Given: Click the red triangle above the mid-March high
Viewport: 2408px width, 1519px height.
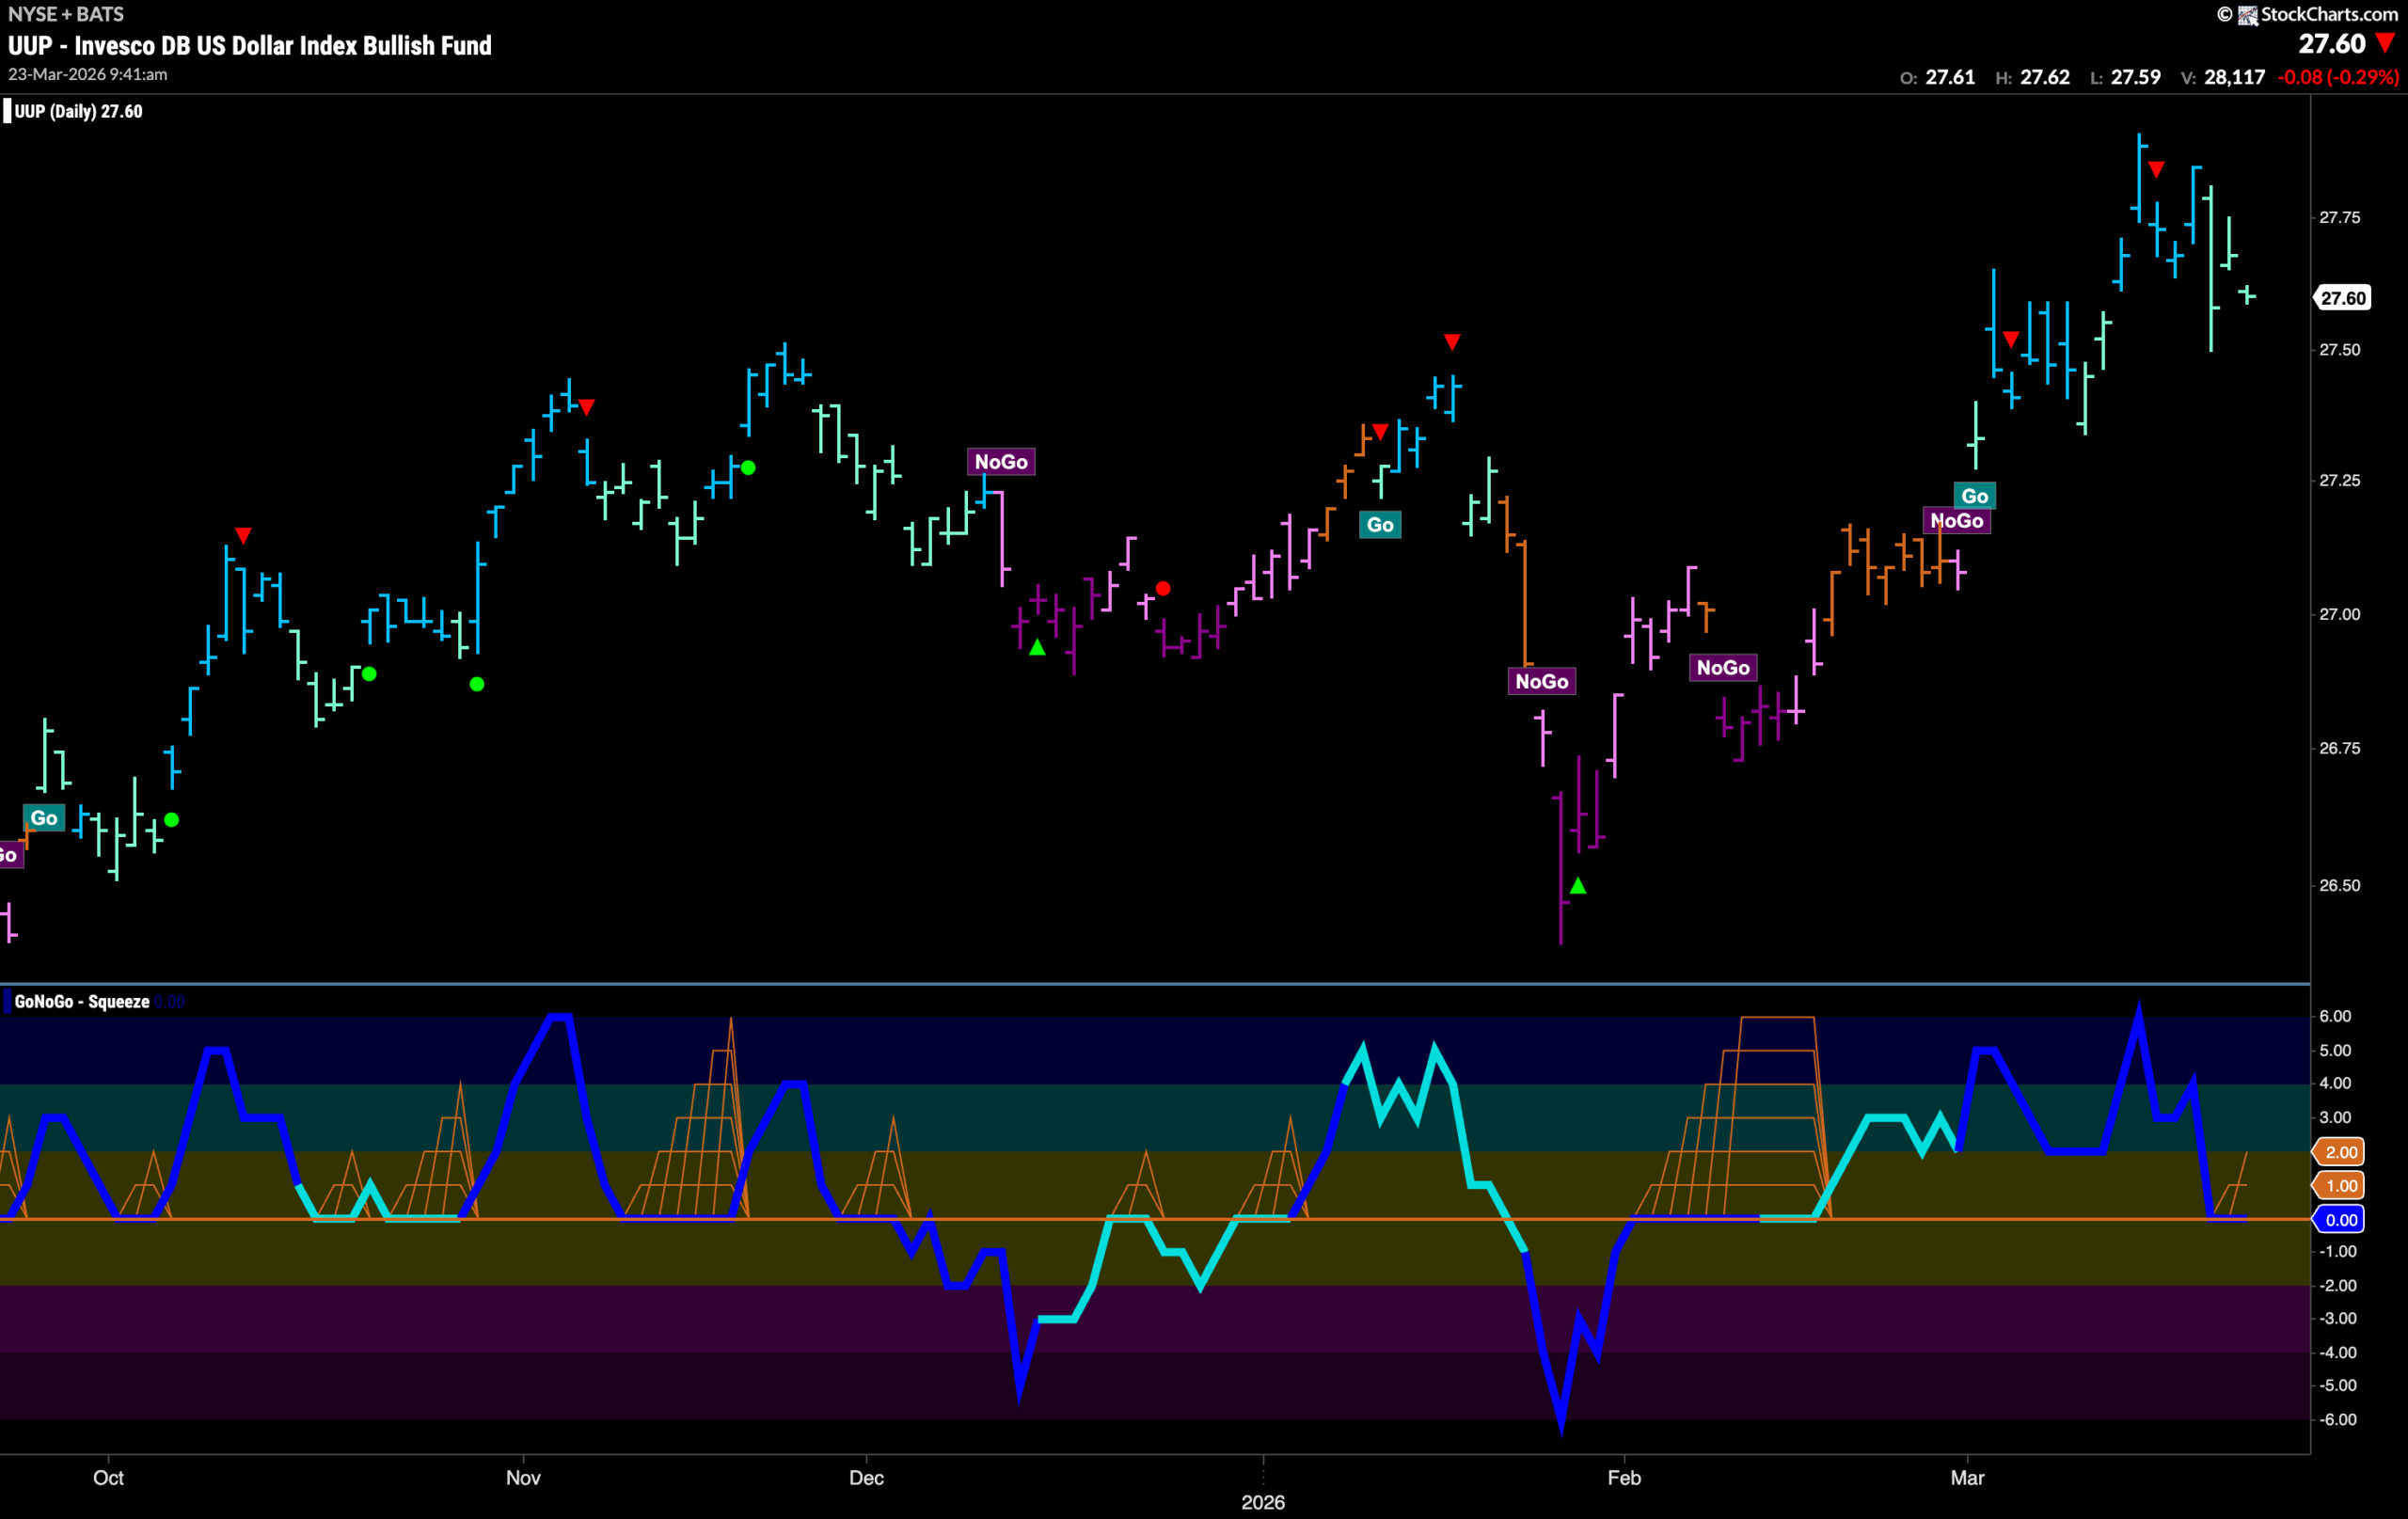Looking at the screenshot, I should point(2156,170).
